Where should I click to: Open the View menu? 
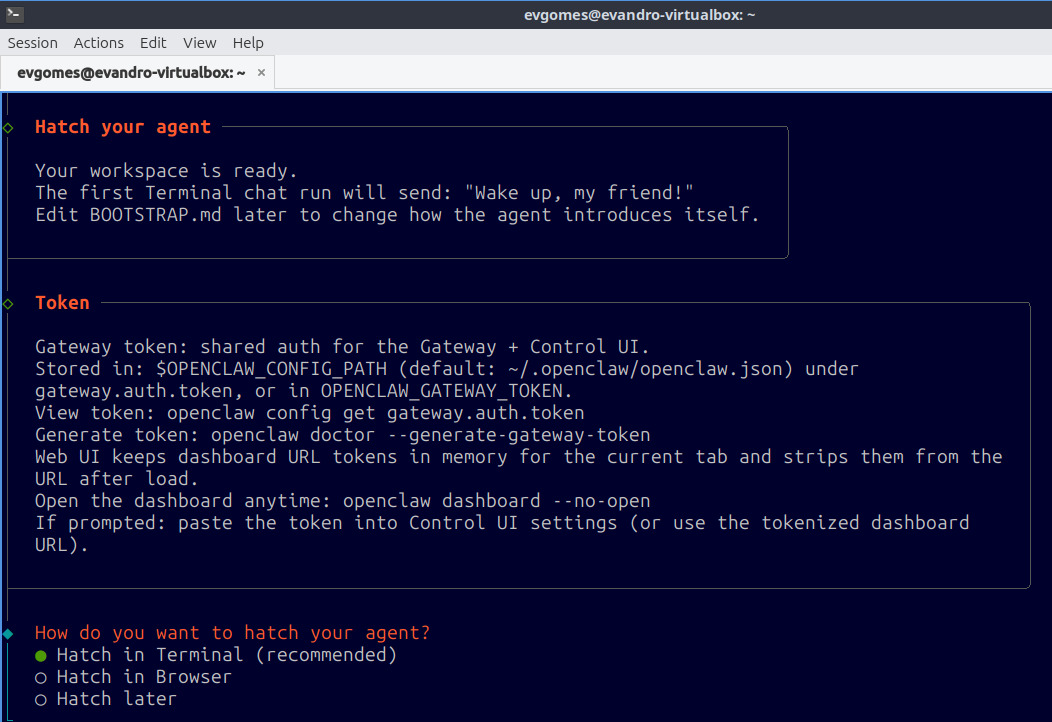tap(199, 43)
